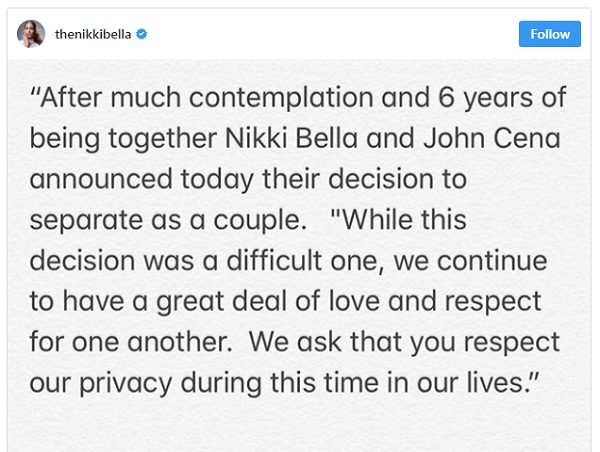Click the words "separate as a couple."
The width and height of the screenshot is (600, 452).
(x=168, y=221)
